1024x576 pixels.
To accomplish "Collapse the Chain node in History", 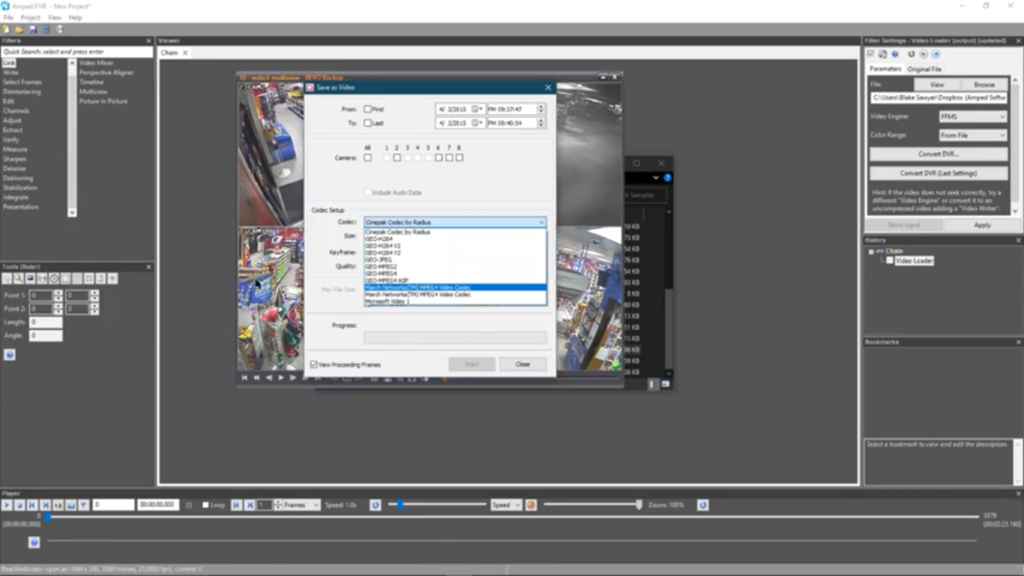I will [x=871, y=251].
